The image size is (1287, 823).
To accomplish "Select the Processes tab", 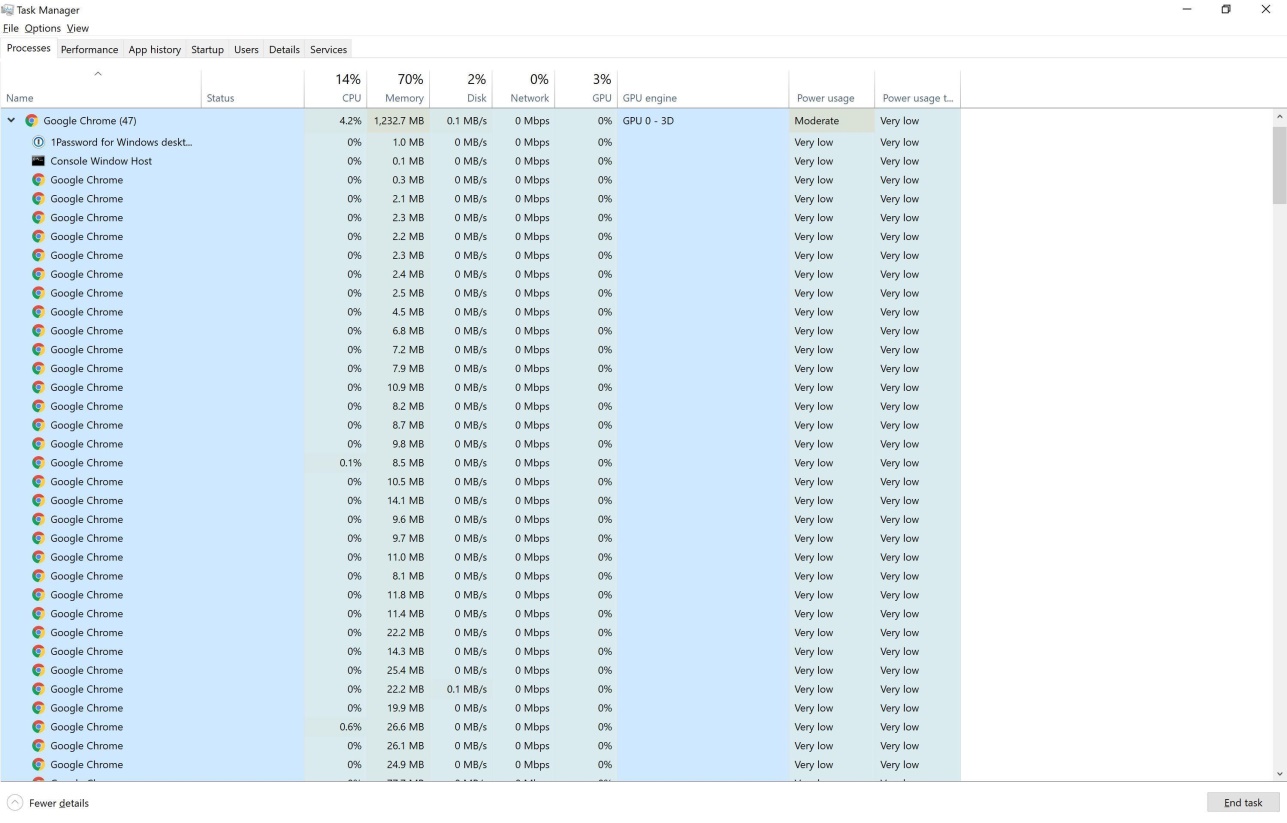I will [28, 48].
